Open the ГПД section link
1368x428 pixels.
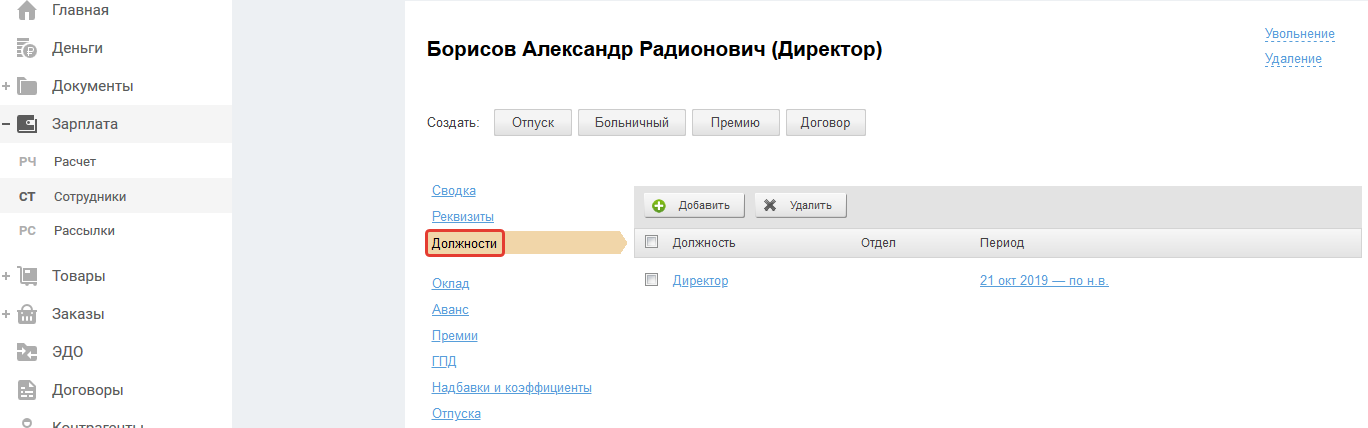[x=444, y=362]
